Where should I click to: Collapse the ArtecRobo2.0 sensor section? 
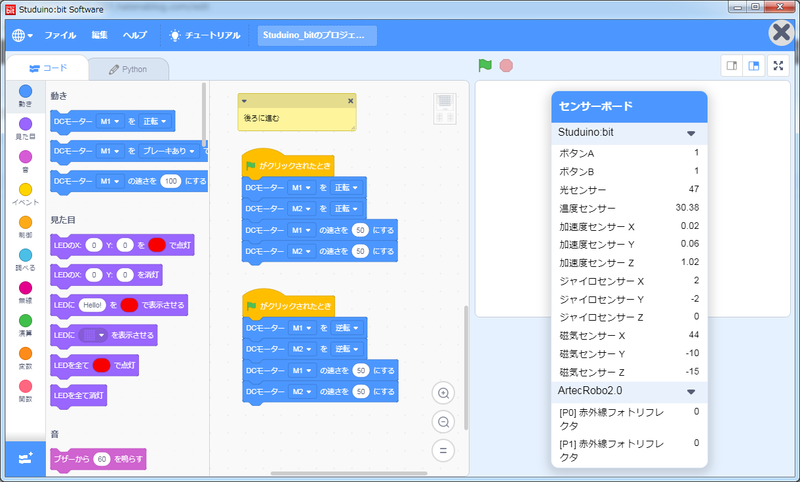point(691,392)
